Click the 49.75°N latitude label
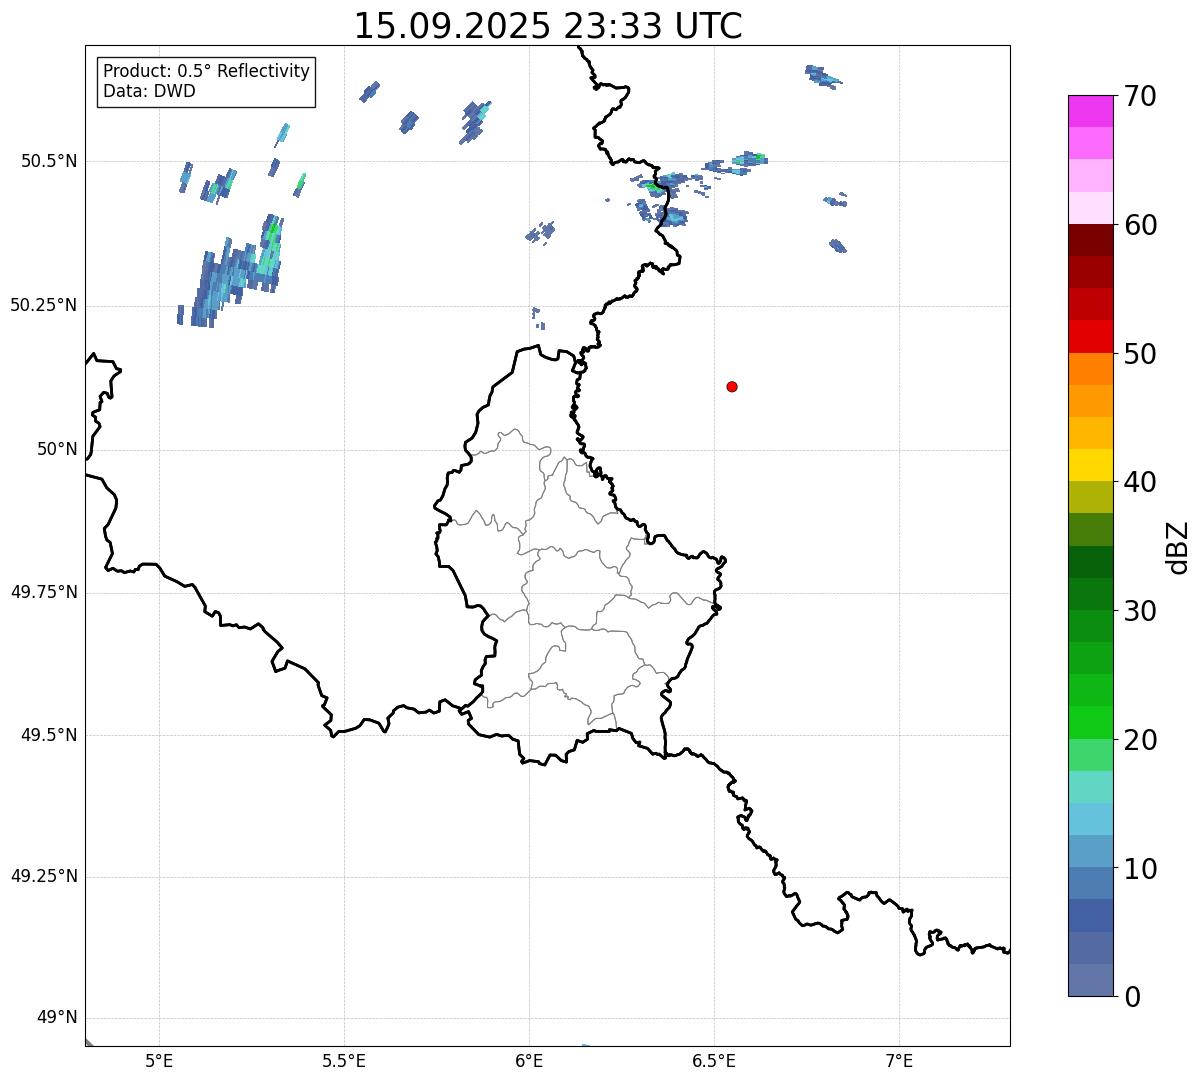The width and height of the screenshot is (1202, 1081). [x=44, y=592]
